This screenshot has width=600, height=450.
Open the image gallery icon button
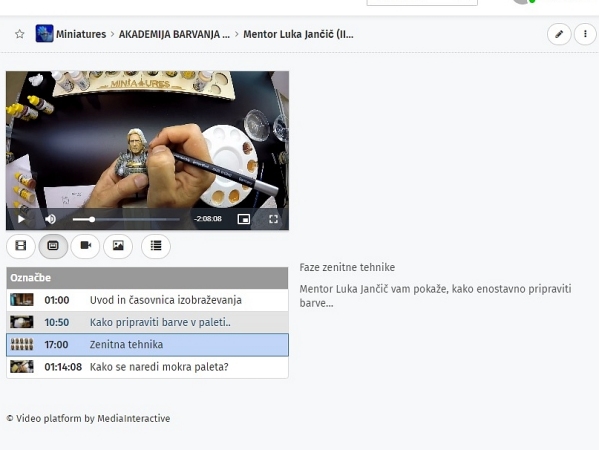pyautogui.click(x=118, y=245)
